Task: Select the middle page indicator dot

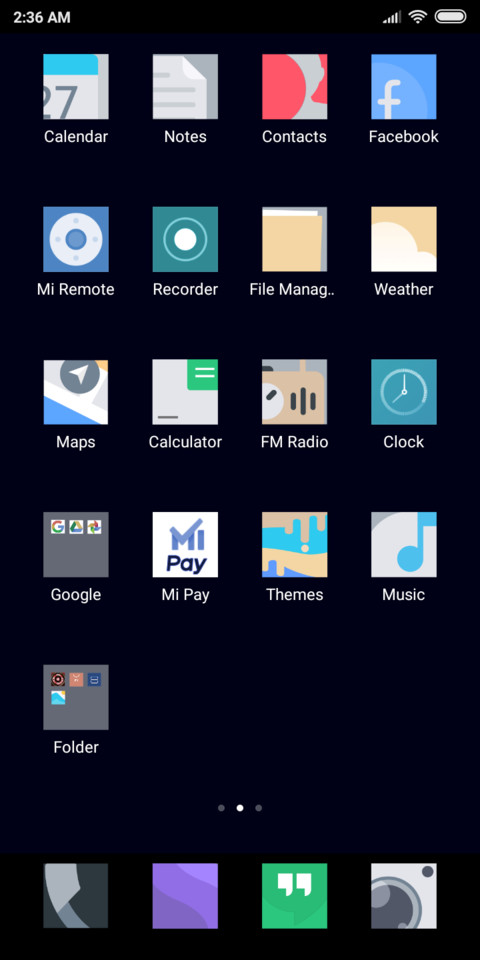Action: 240,808
